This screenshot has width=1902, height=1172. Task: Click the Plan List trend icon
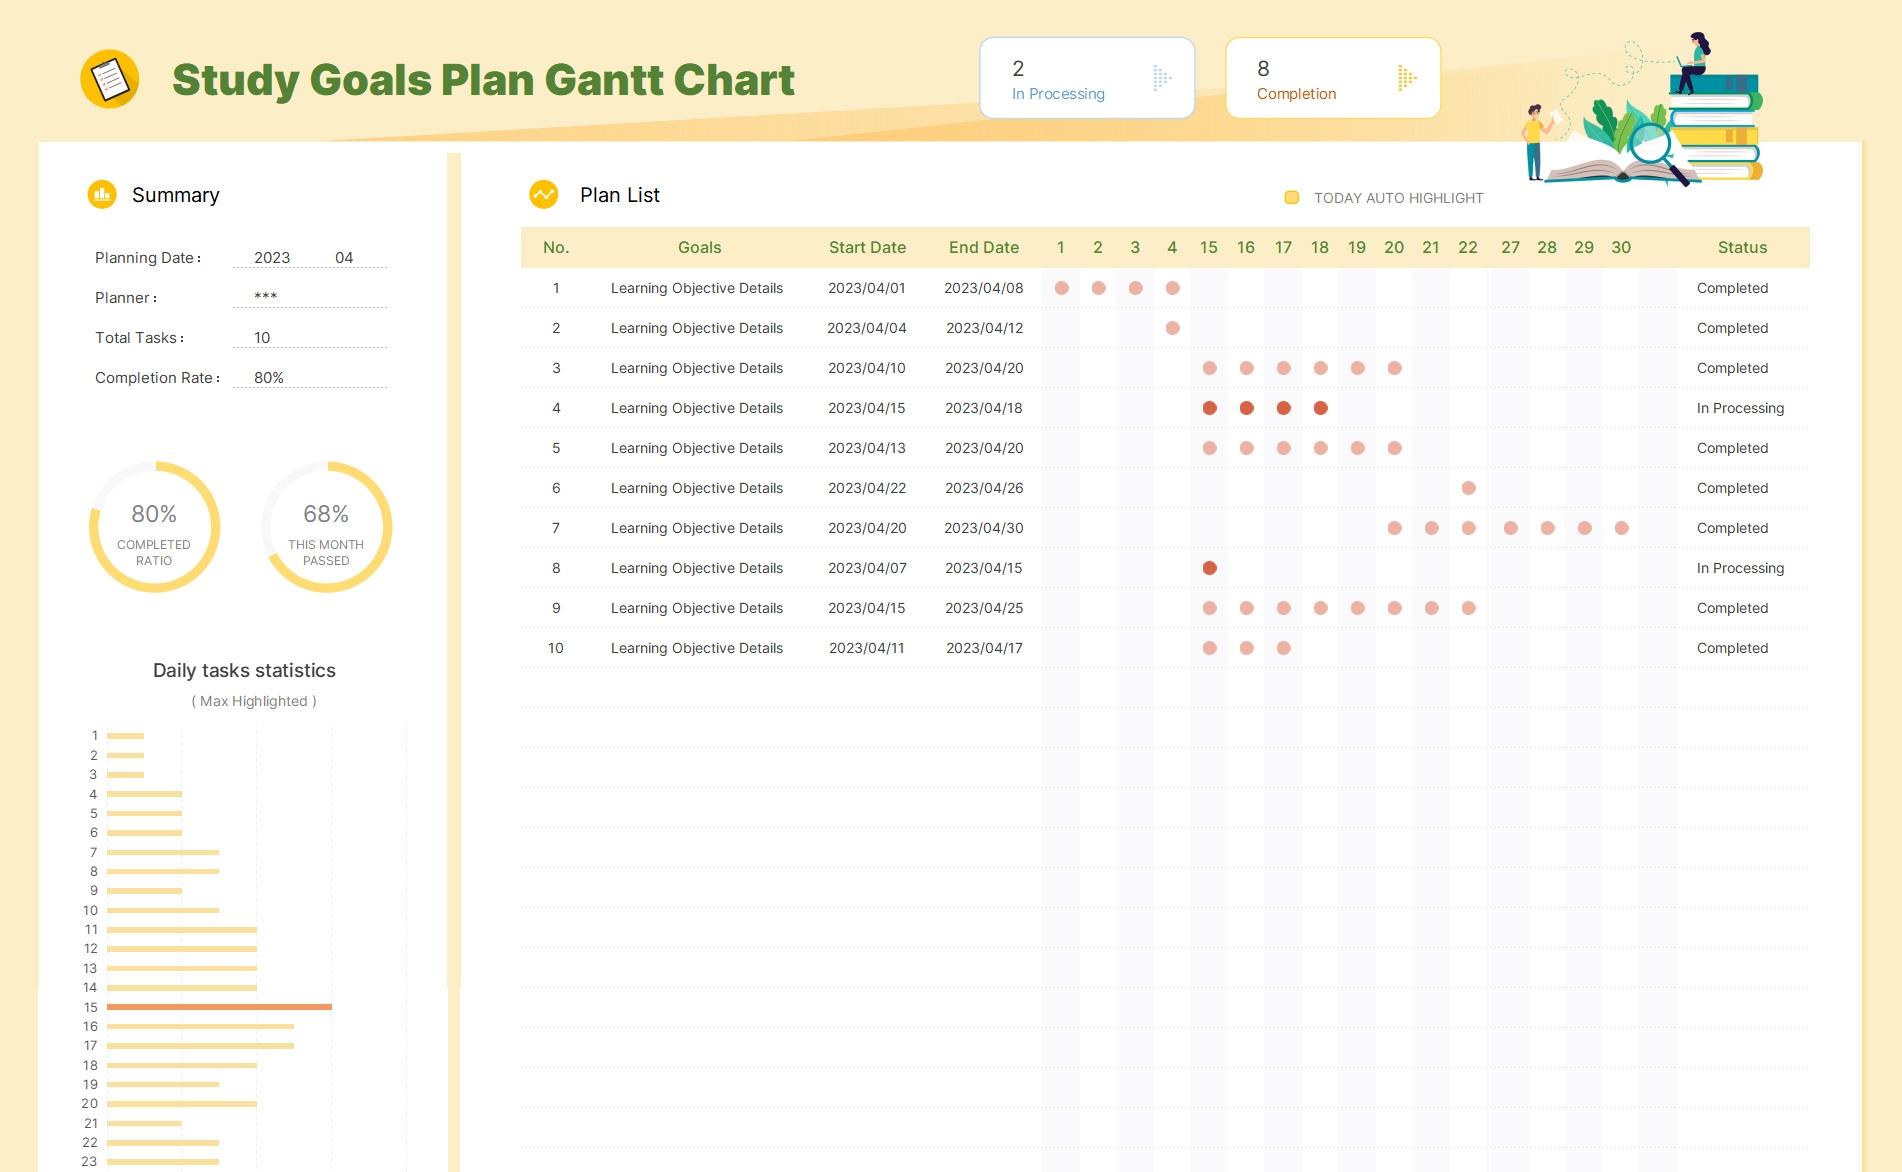(x=544, y=194)
